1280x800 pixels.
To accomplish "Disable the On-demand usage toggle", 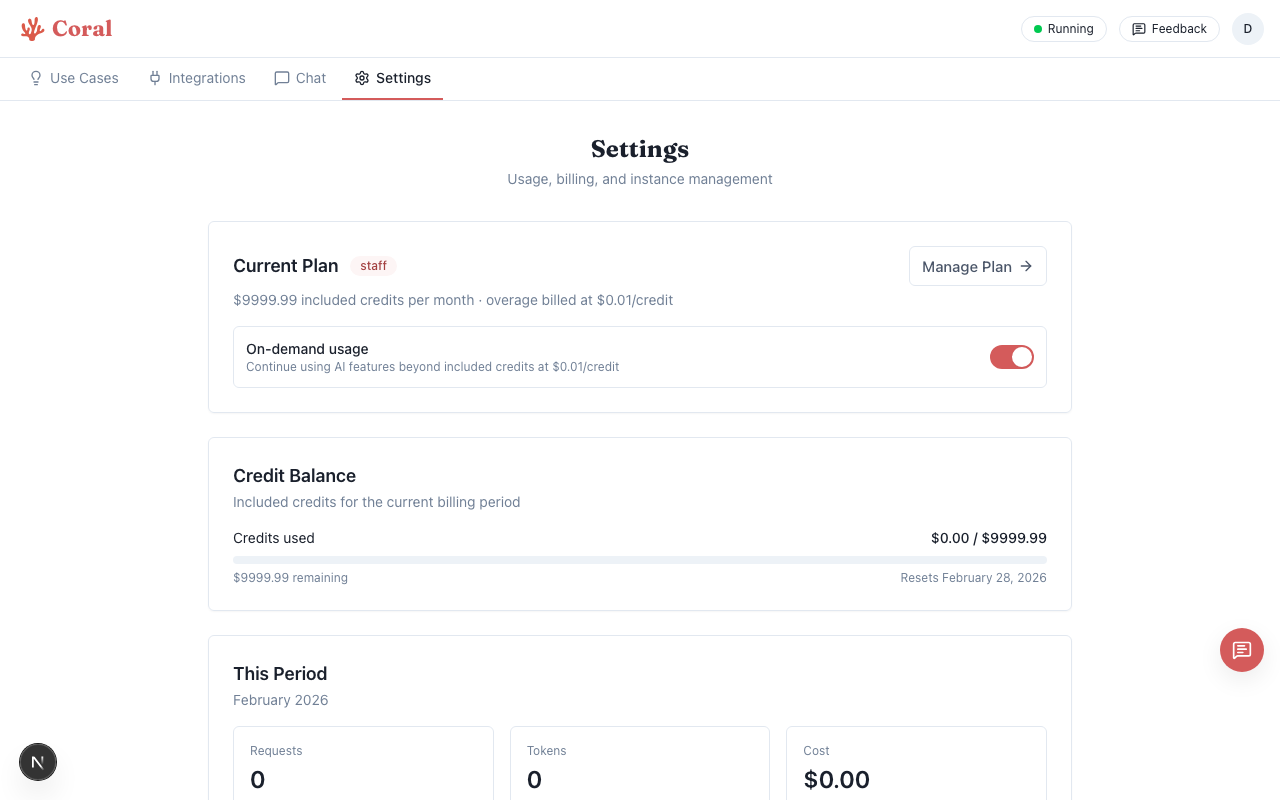I will click(x=1011, y=357).
